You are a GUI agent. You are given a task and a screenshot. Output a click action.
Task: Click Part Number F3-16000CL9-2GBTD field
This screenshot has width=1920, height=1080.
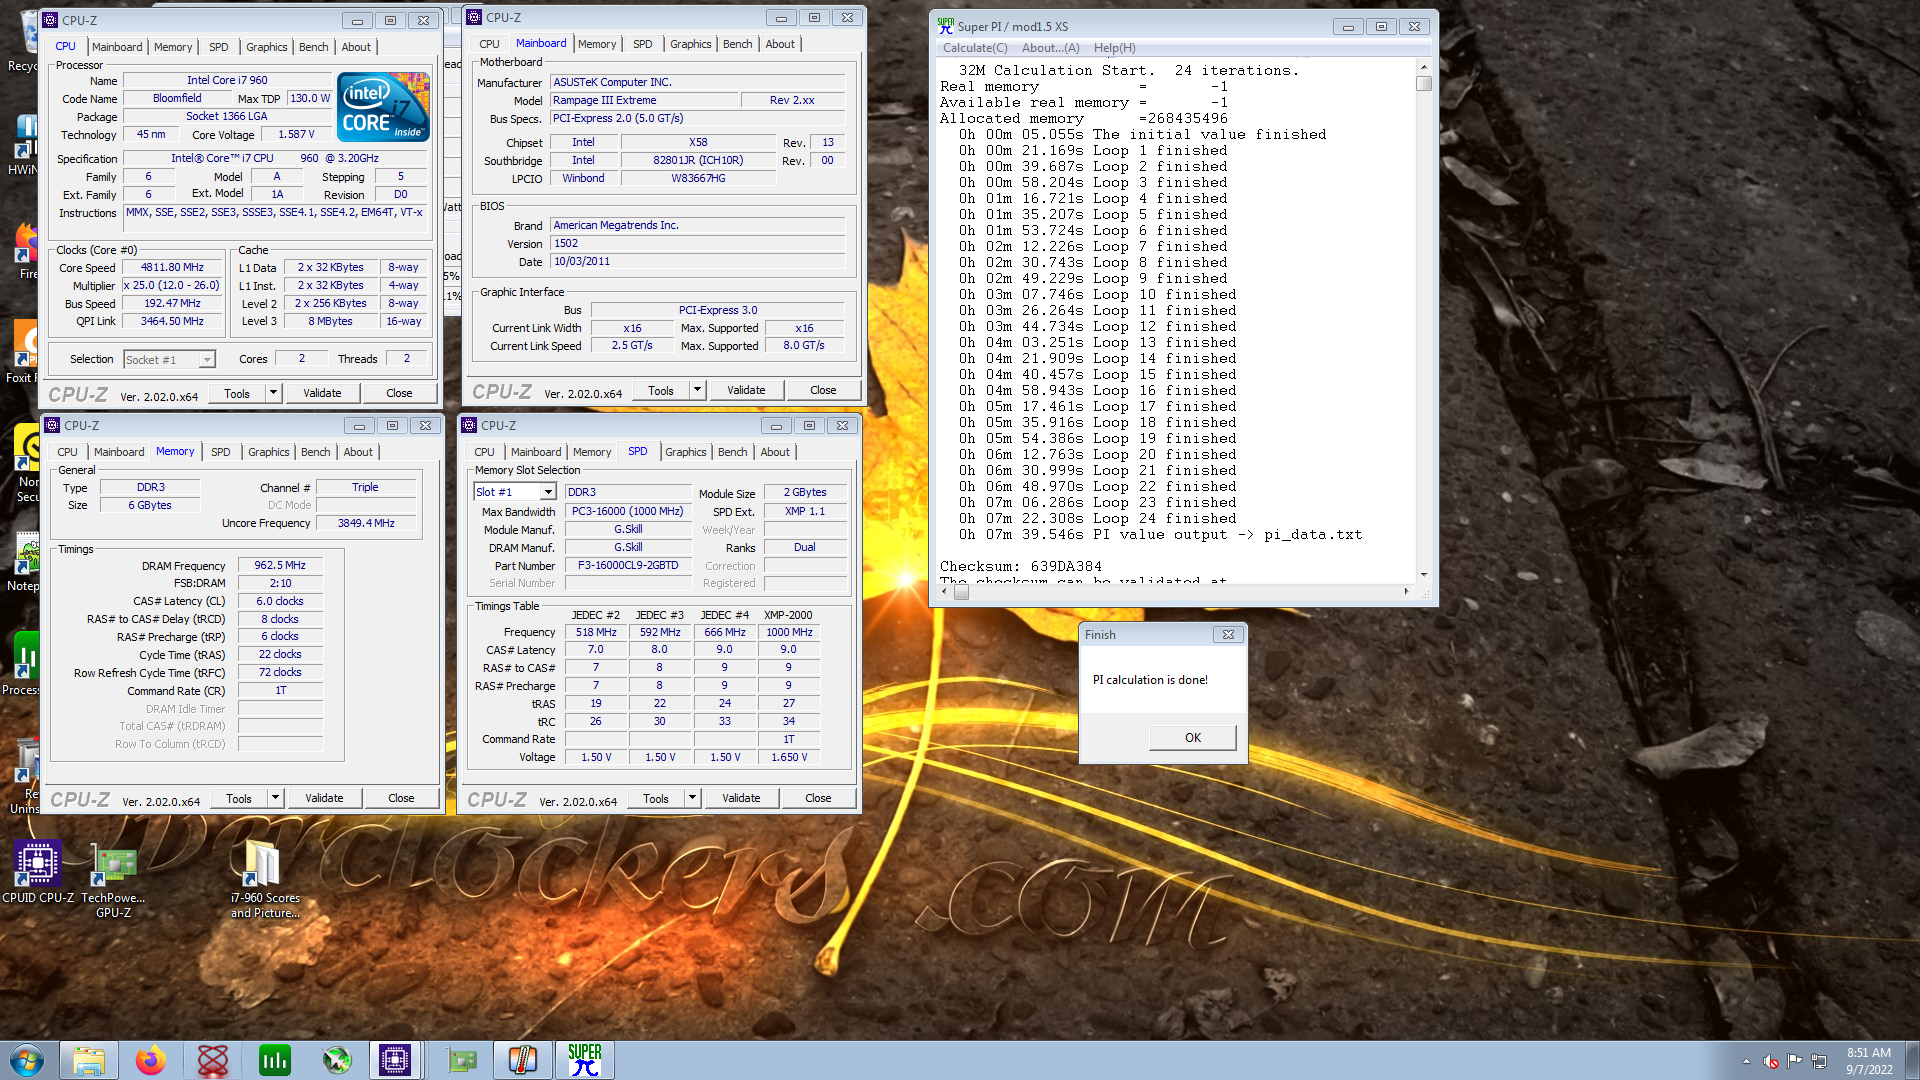(x=628, y=566)
